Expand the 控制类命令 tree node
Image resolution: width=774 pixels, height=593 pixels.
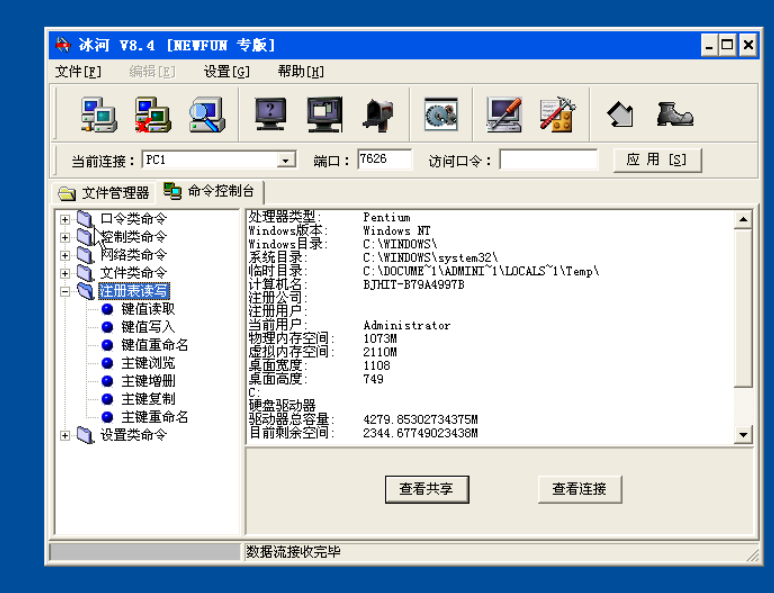(x=65, y=237)
